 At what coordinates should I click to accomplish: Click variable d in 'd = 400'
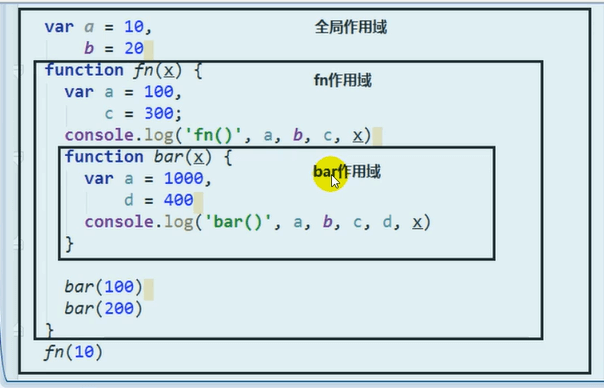point(129,200)
